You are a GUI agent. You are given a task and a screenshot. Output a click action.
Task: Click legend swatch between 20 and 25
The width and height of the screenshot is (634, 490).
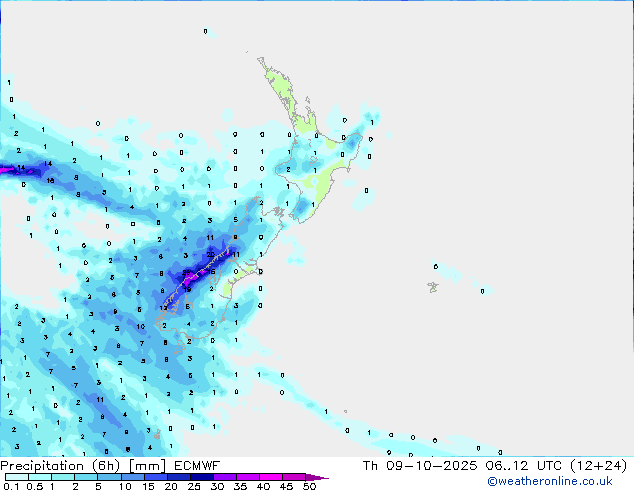(178, 477)
